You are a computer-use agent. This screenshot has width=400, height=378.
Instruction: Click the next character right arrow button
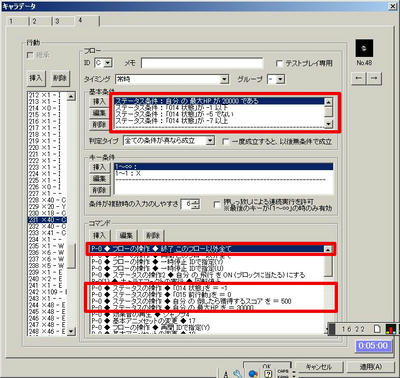374,78
